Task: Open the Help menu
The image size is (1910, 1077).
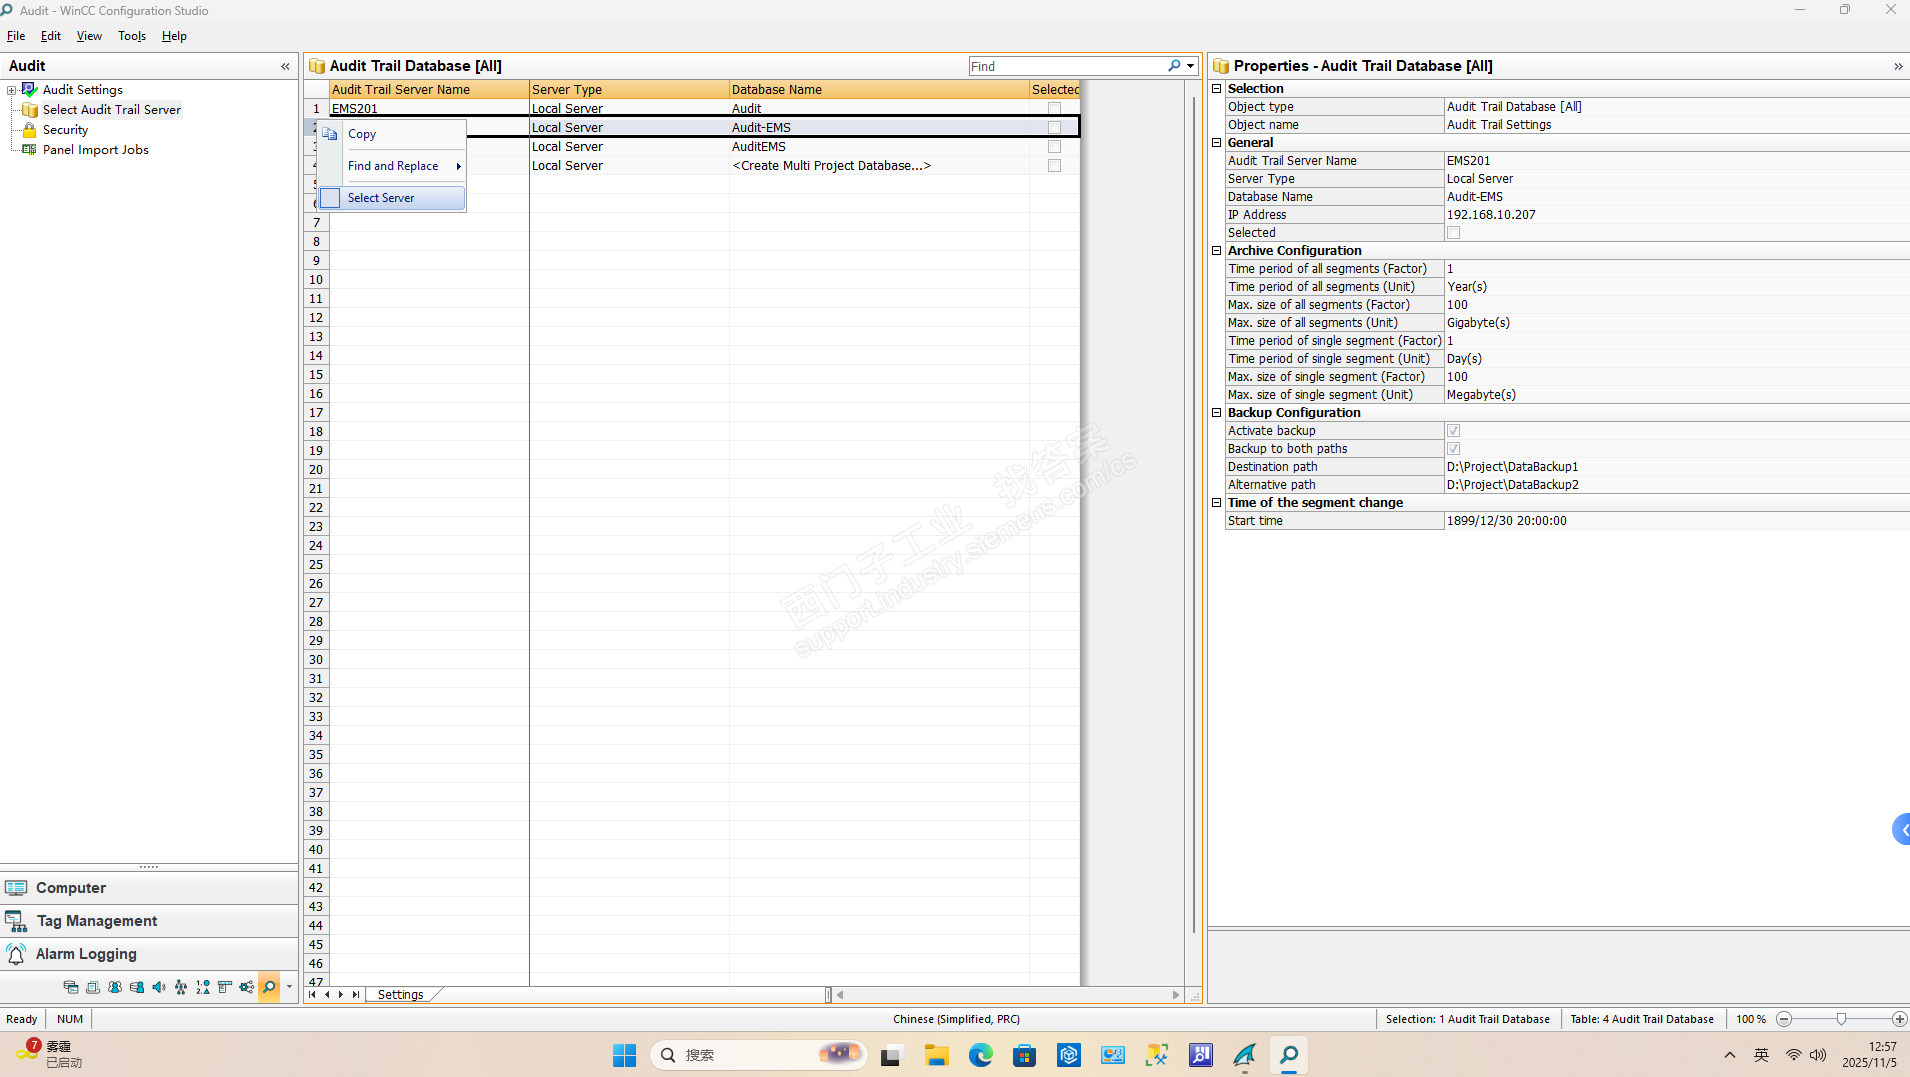Action: (x=174, y=36)
